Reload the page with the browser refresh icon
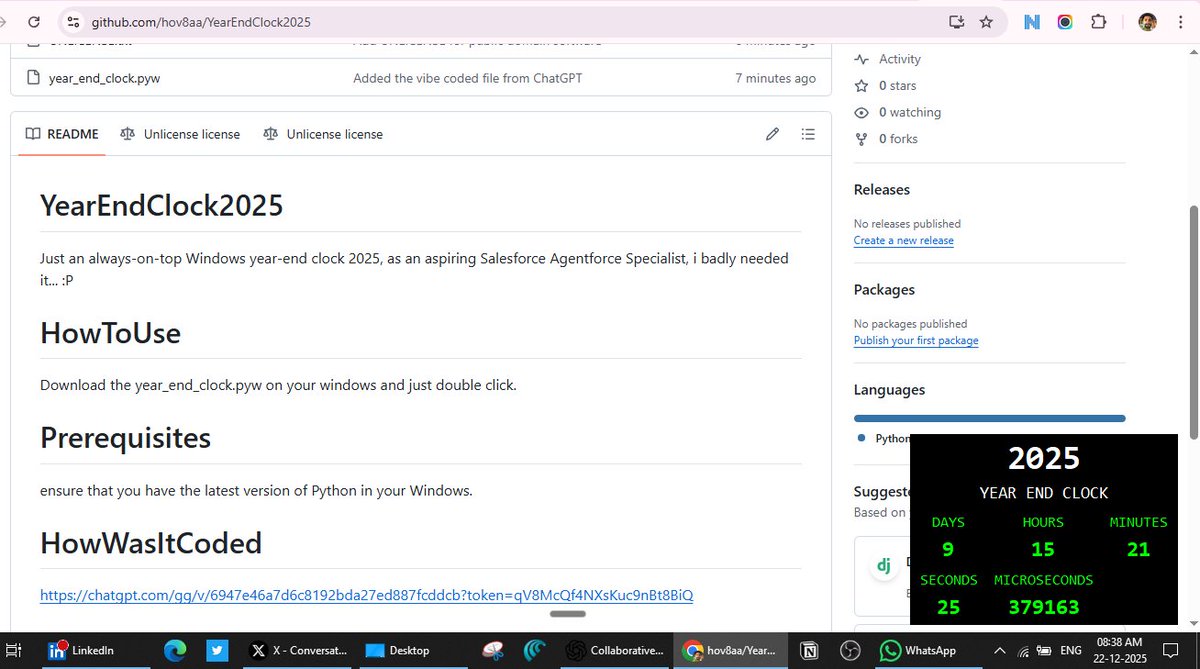1200x669 pixels. point(33,21)
